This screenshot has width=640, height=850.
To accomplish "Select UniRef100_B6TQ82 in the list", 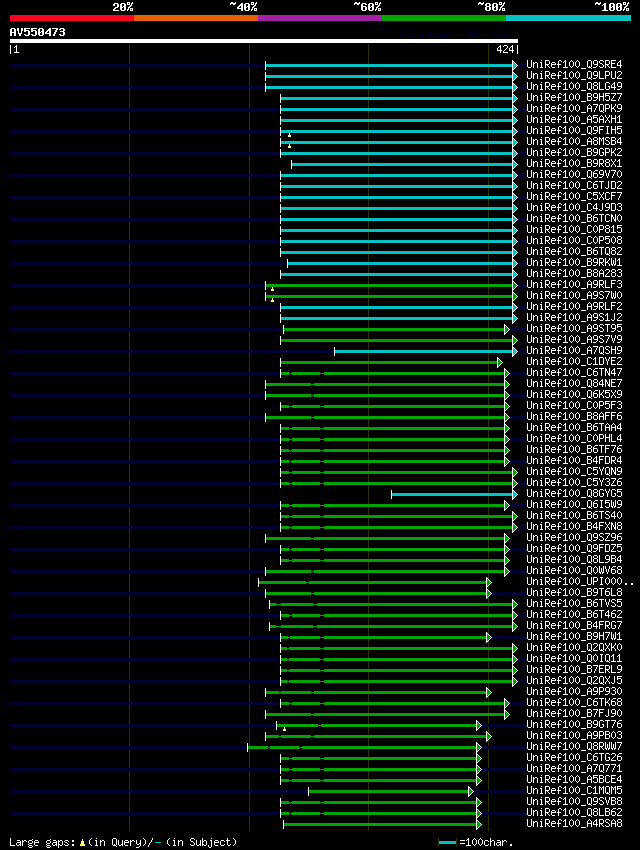I will [574, 252].
